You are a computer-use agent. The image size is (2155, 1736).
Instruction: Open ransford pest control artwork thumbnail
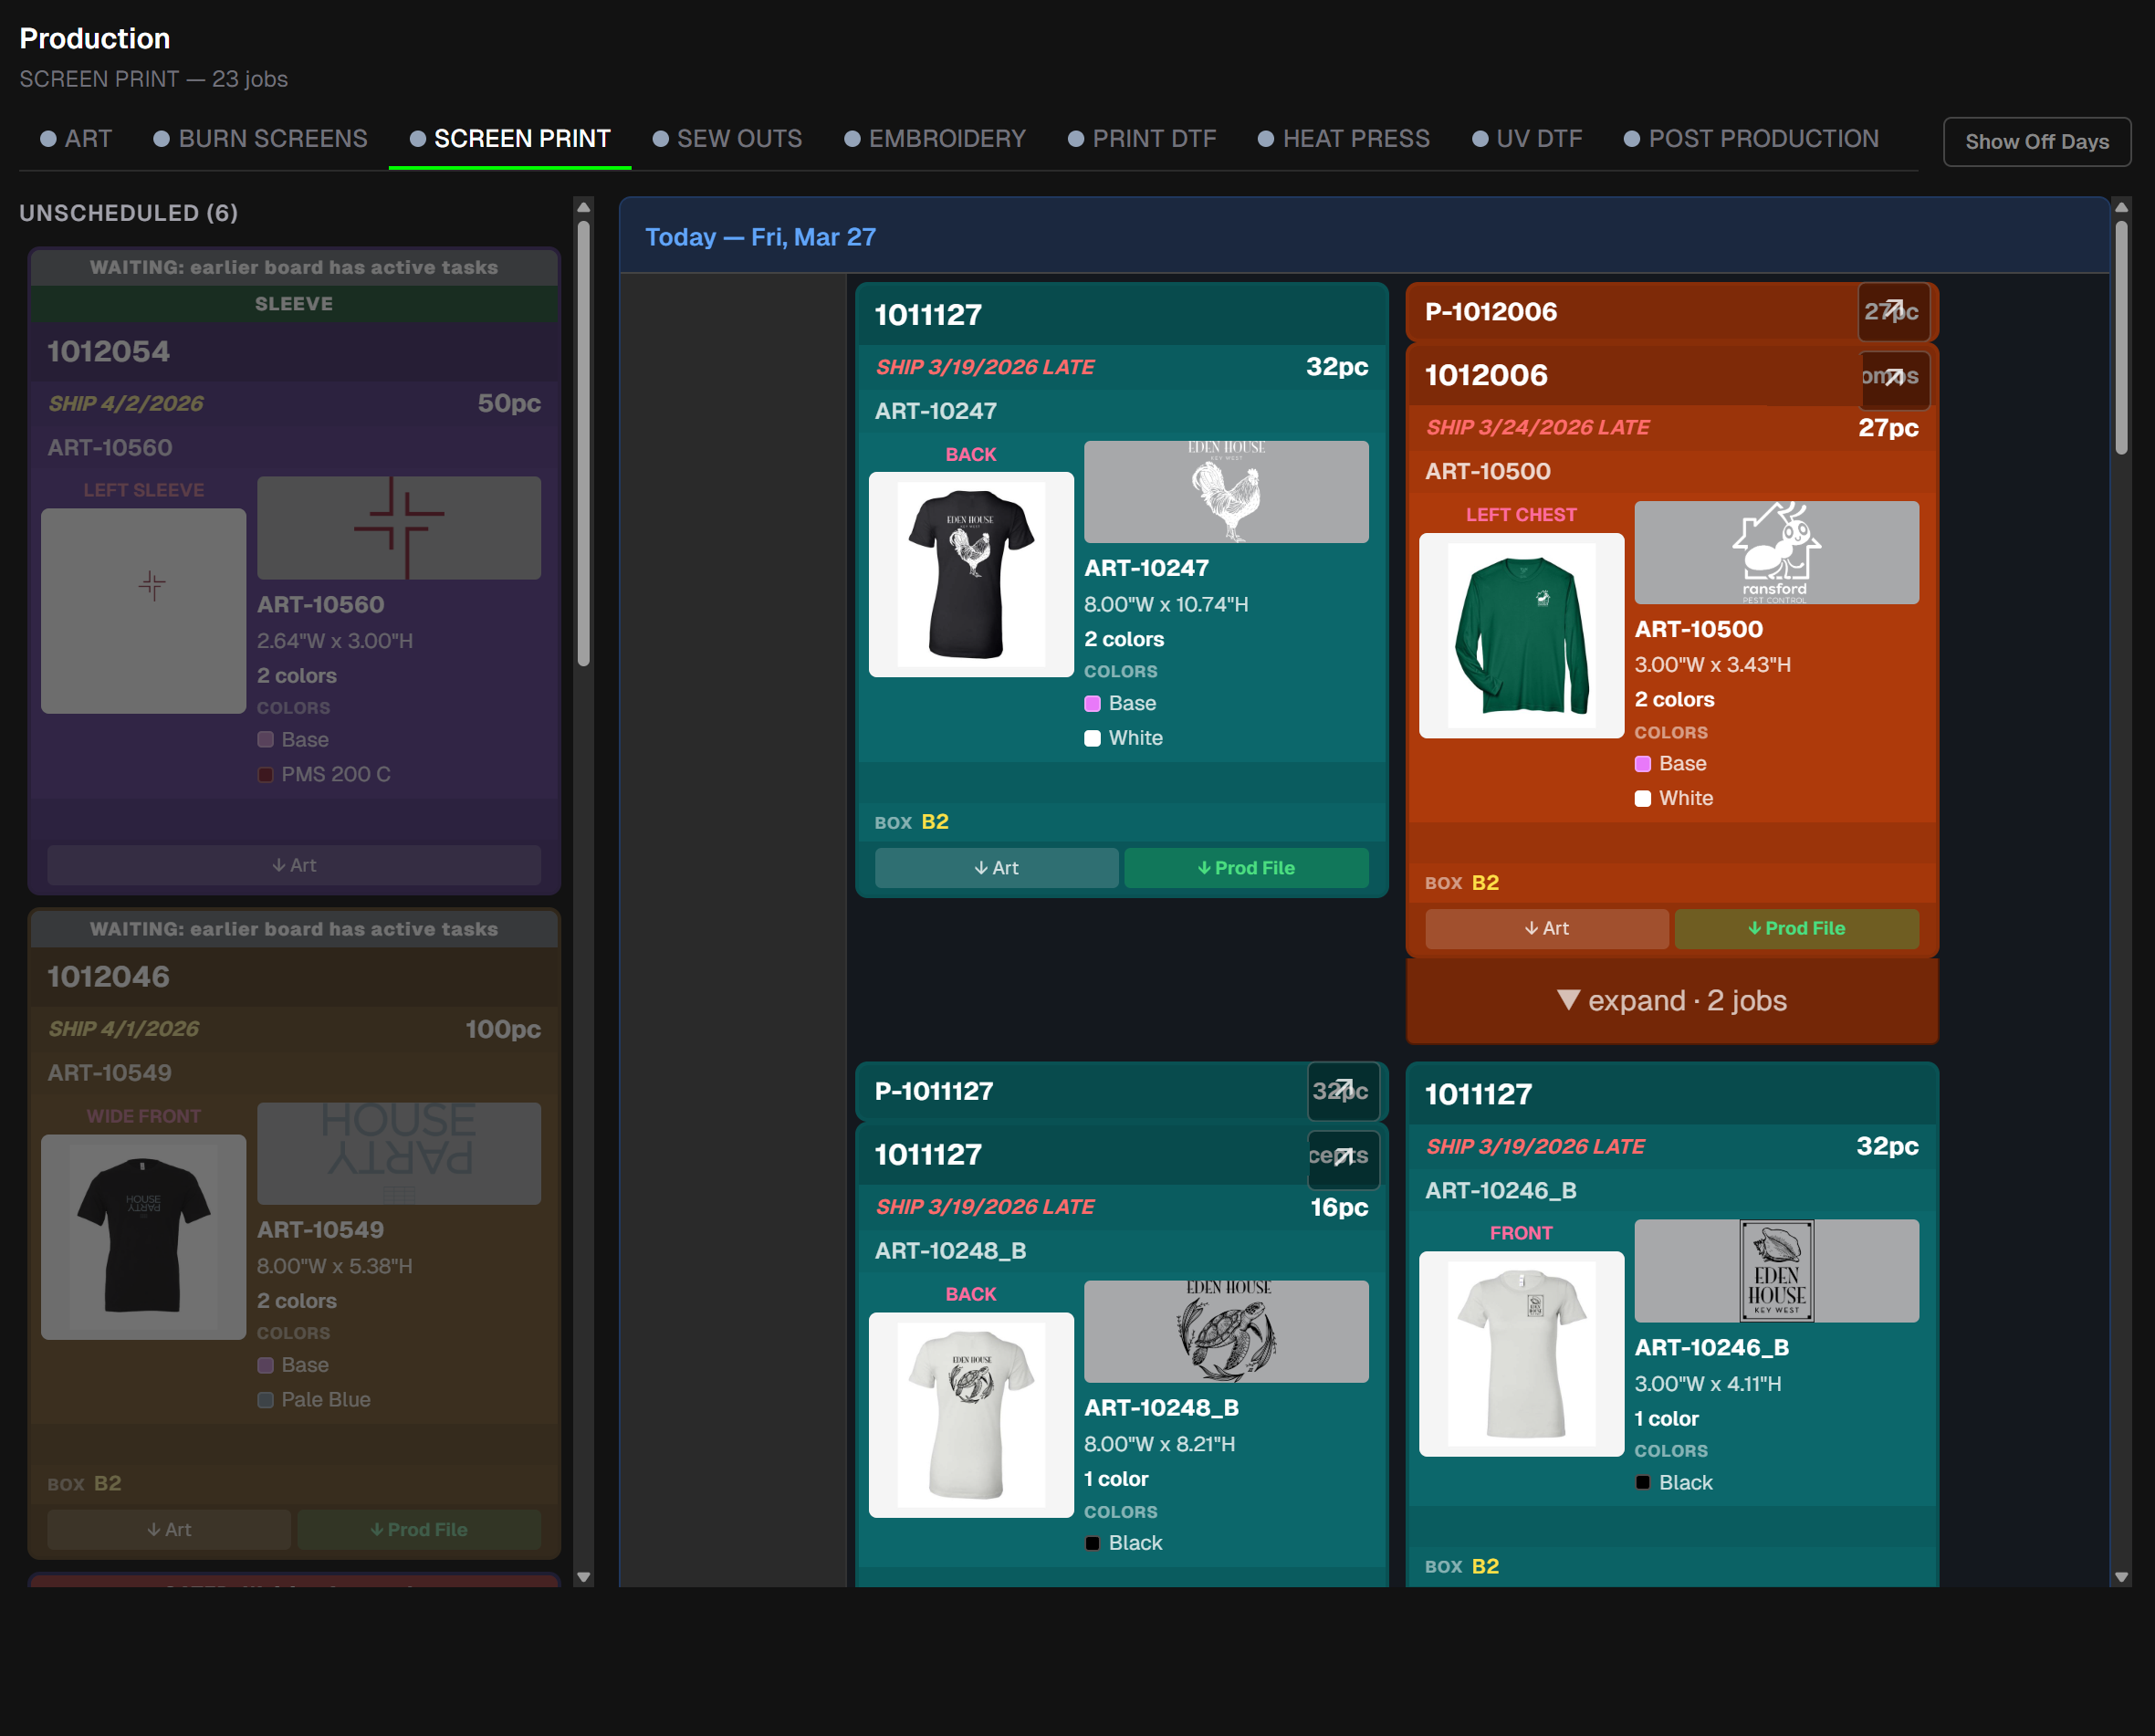tap(1775, 553)
